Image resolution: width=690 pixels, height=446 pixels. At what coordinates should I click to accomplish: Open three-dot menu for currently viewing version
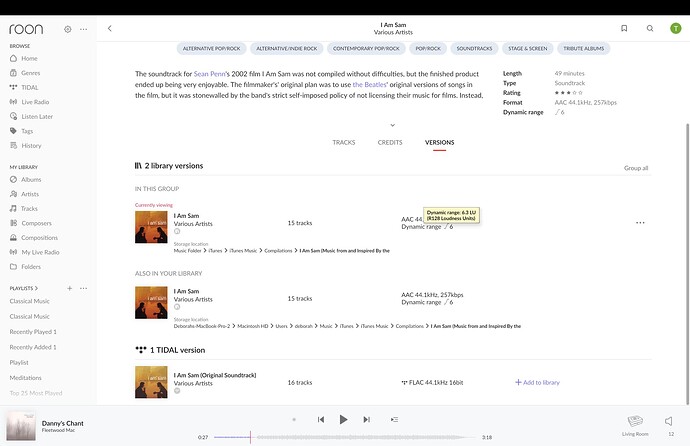pos(640,223)
